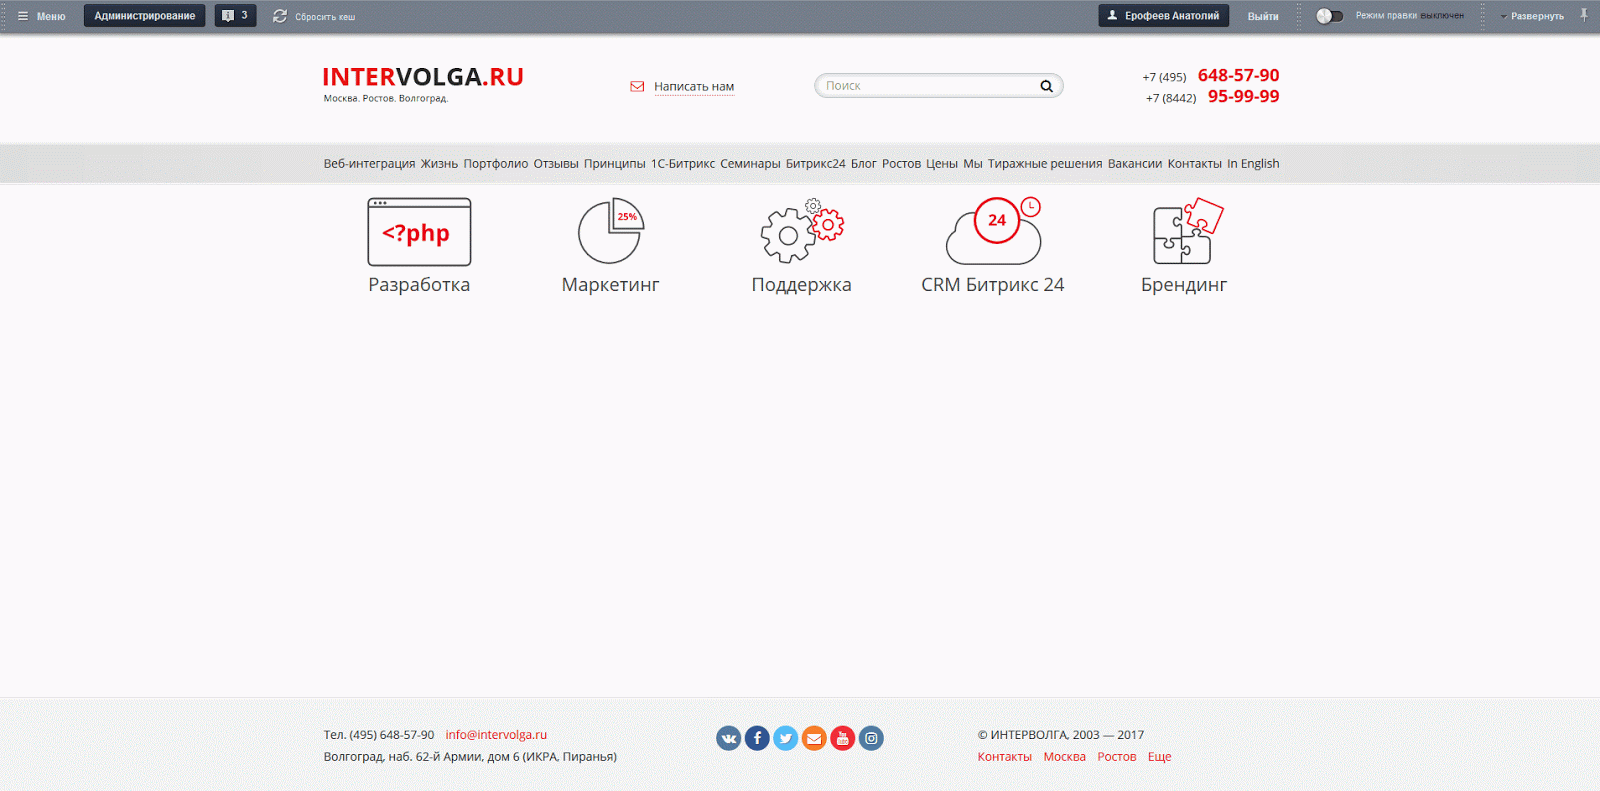
Task: Open the PHP Разработка service icon
Action: click(419, 232)
